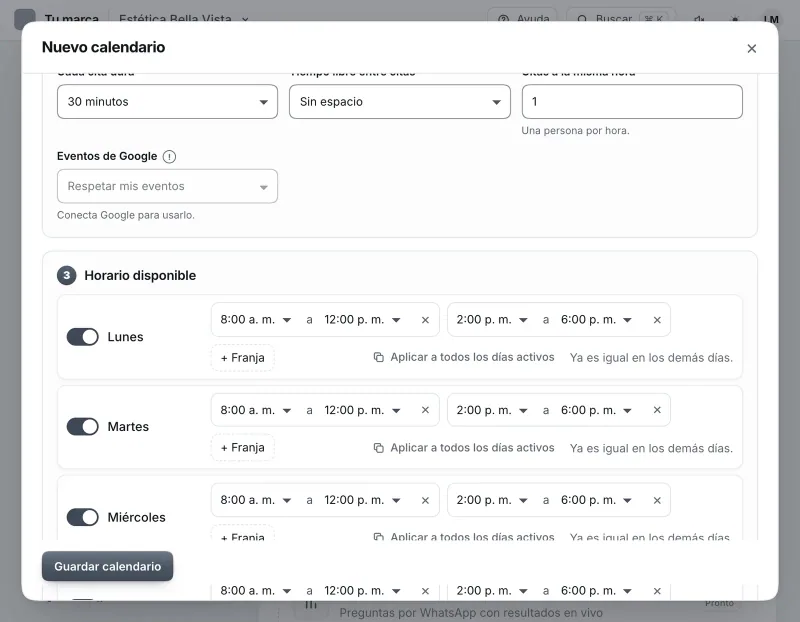Apply Lunes schedule to all active days
Screen dimensions: 800x622
tap(464, 357)
